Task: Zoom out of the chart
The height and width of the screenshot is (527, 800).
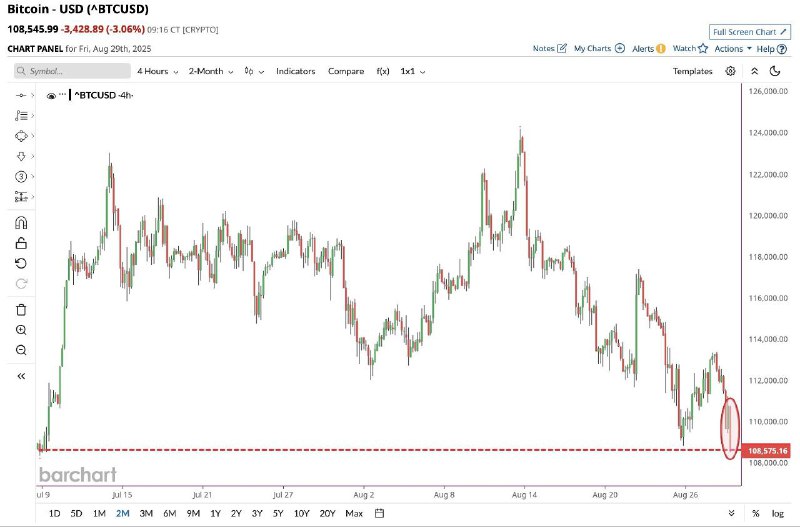Action: [21, 350]
